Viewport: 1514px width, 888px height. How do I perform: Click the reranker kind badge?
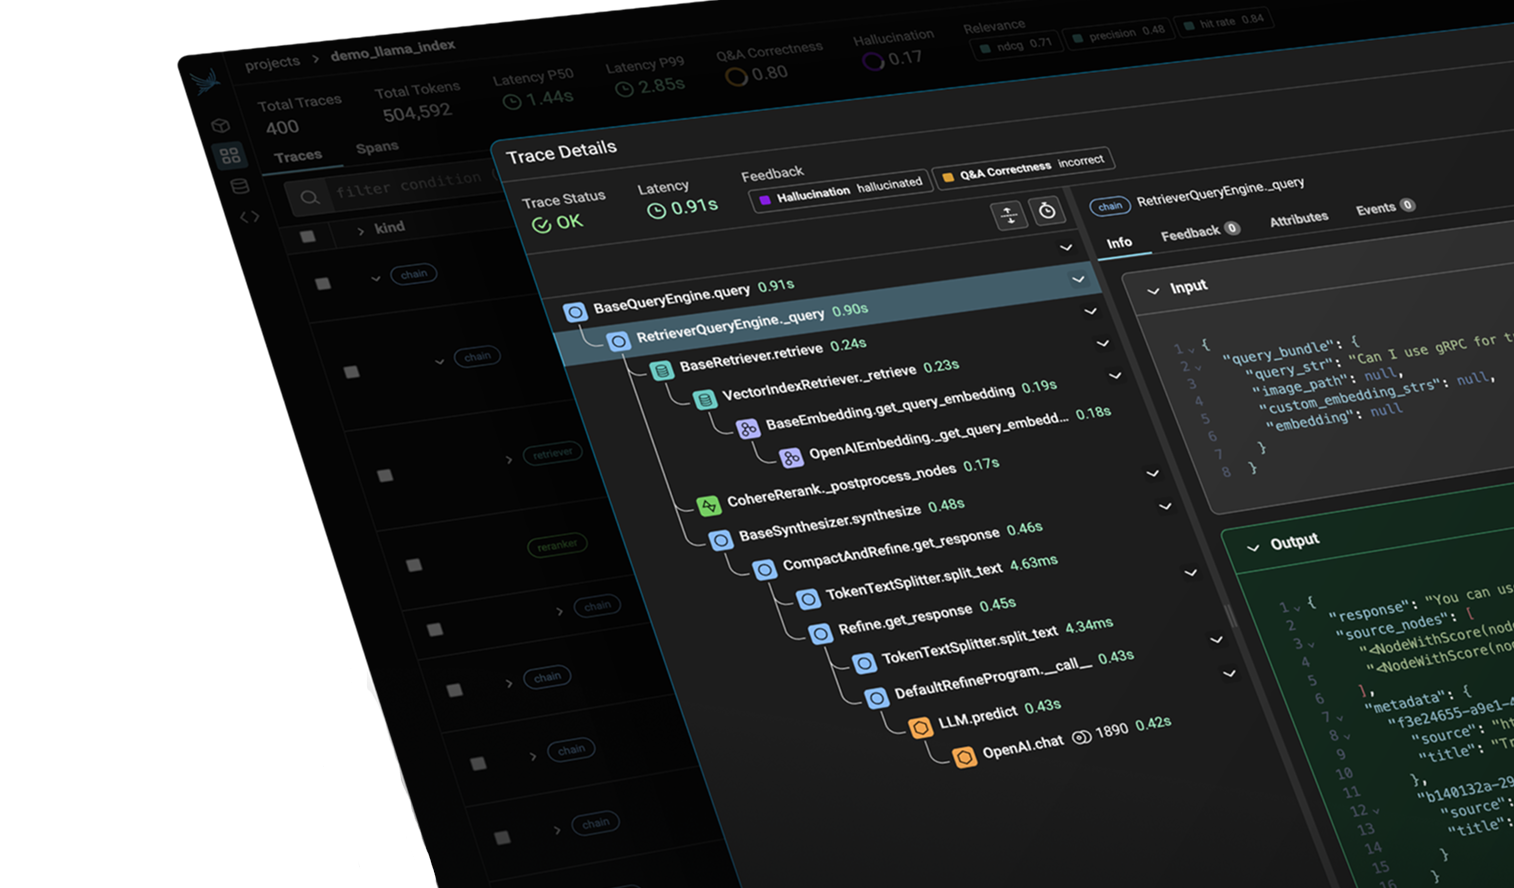pyautogui.click(x=557, y=545)
